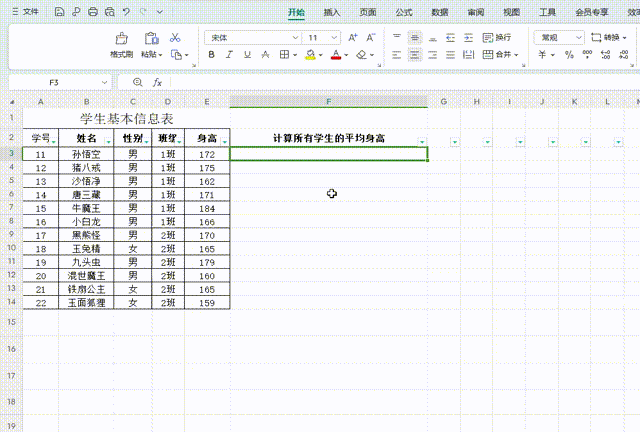Click the Increase Indent icon
640x432 pixels.
[x=469, y=38]
